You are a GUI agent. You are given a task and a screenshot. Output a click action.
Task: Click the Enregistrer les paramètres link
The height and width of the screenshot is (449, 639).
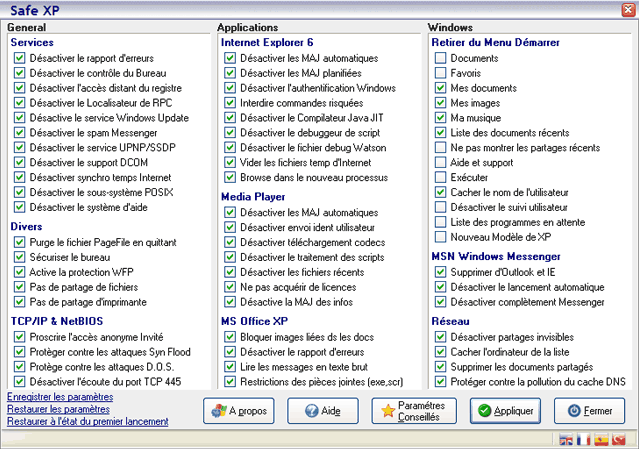click(60, 396)
